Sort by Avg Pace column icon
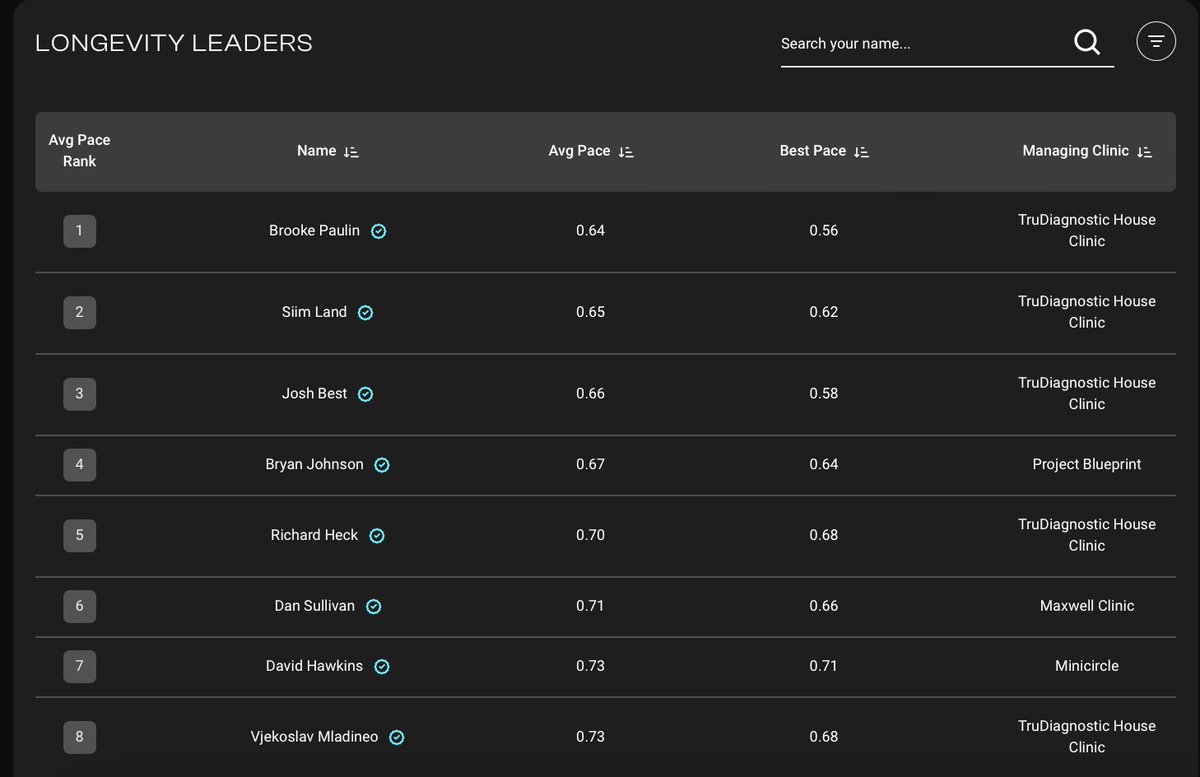 pyautogui.click(x=626, y=152)
